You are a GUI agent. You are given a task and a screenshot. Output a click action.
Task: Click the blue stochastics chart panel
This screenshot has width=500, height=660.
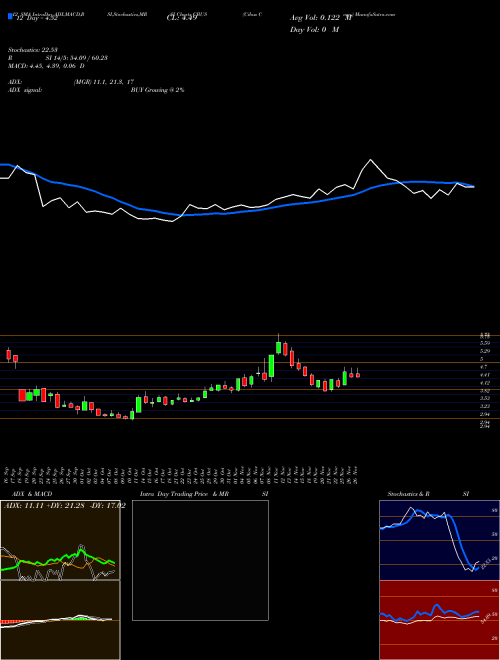tap(439, 540)
